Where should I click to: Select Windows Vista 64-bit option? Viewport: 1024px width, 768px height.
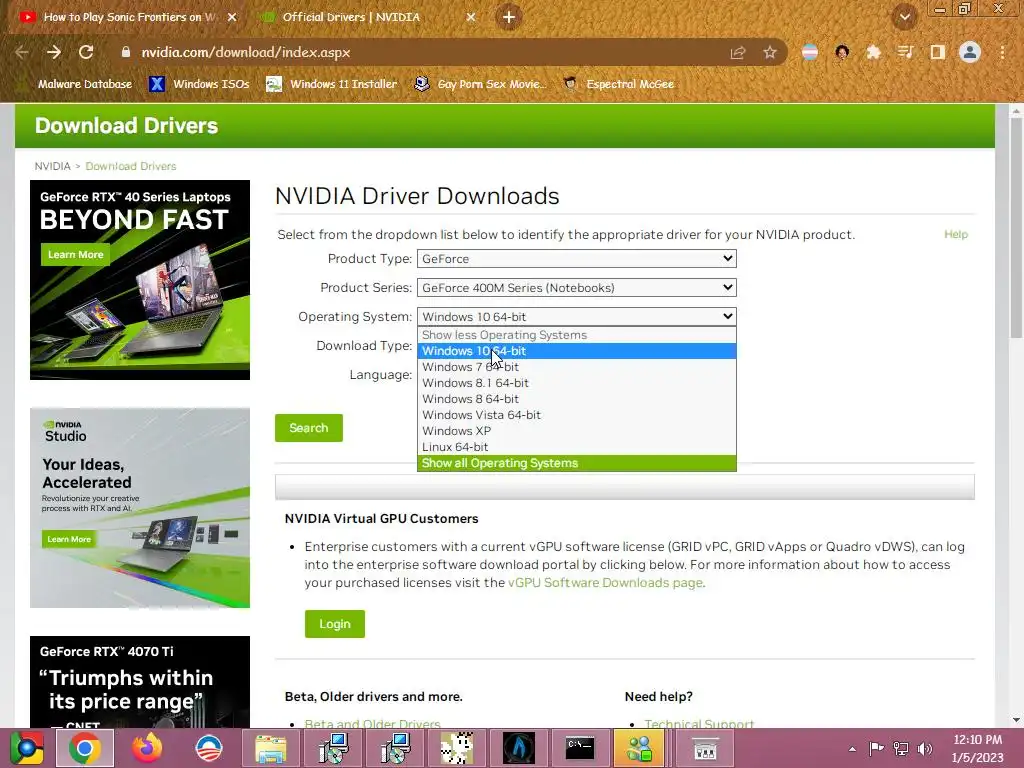pyautogui.click(x=577, y=415)
